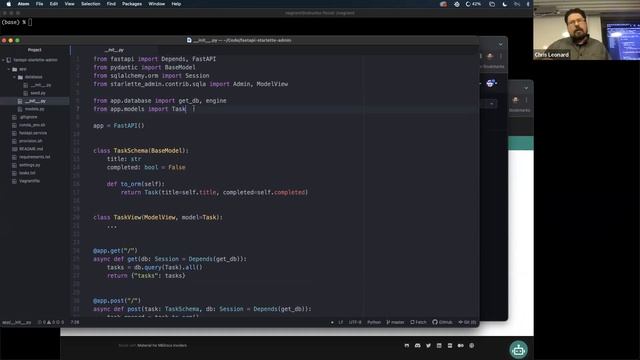Click root folder repository icon

tap(9, 60)
